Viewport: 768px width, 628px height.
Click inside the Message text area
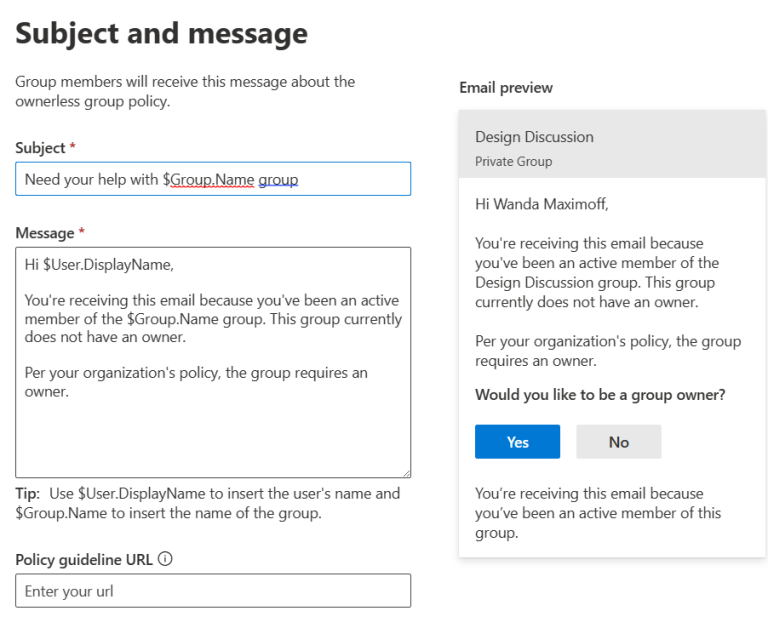click(213, 362)
